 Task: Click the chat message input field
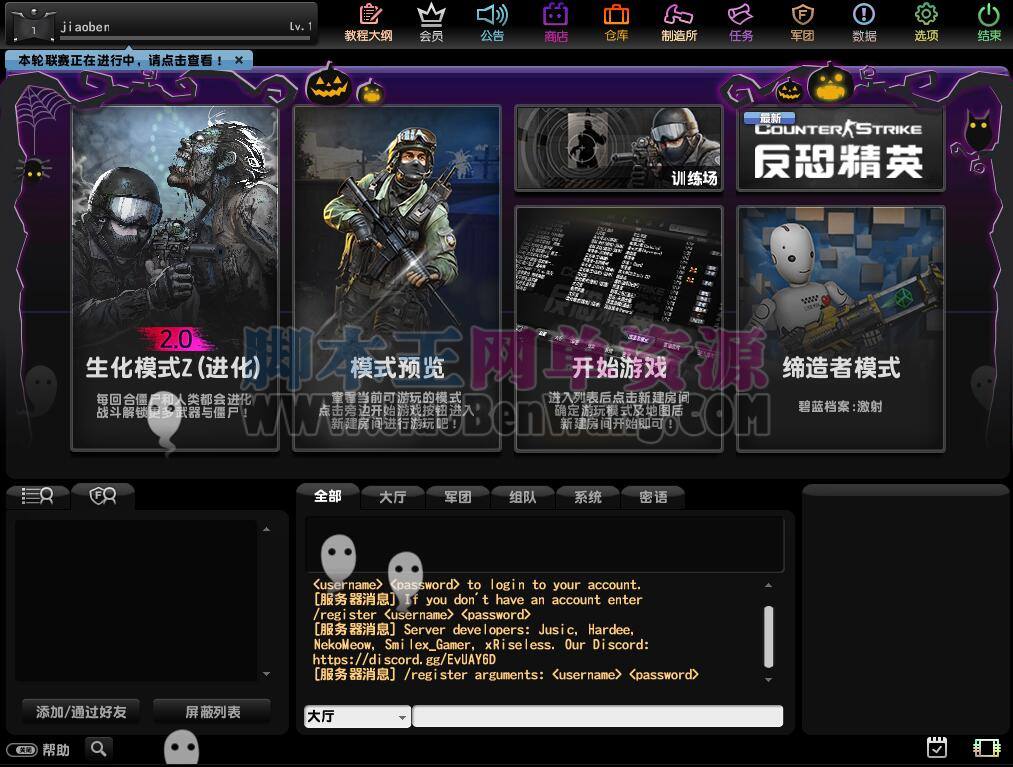[598, 716]
